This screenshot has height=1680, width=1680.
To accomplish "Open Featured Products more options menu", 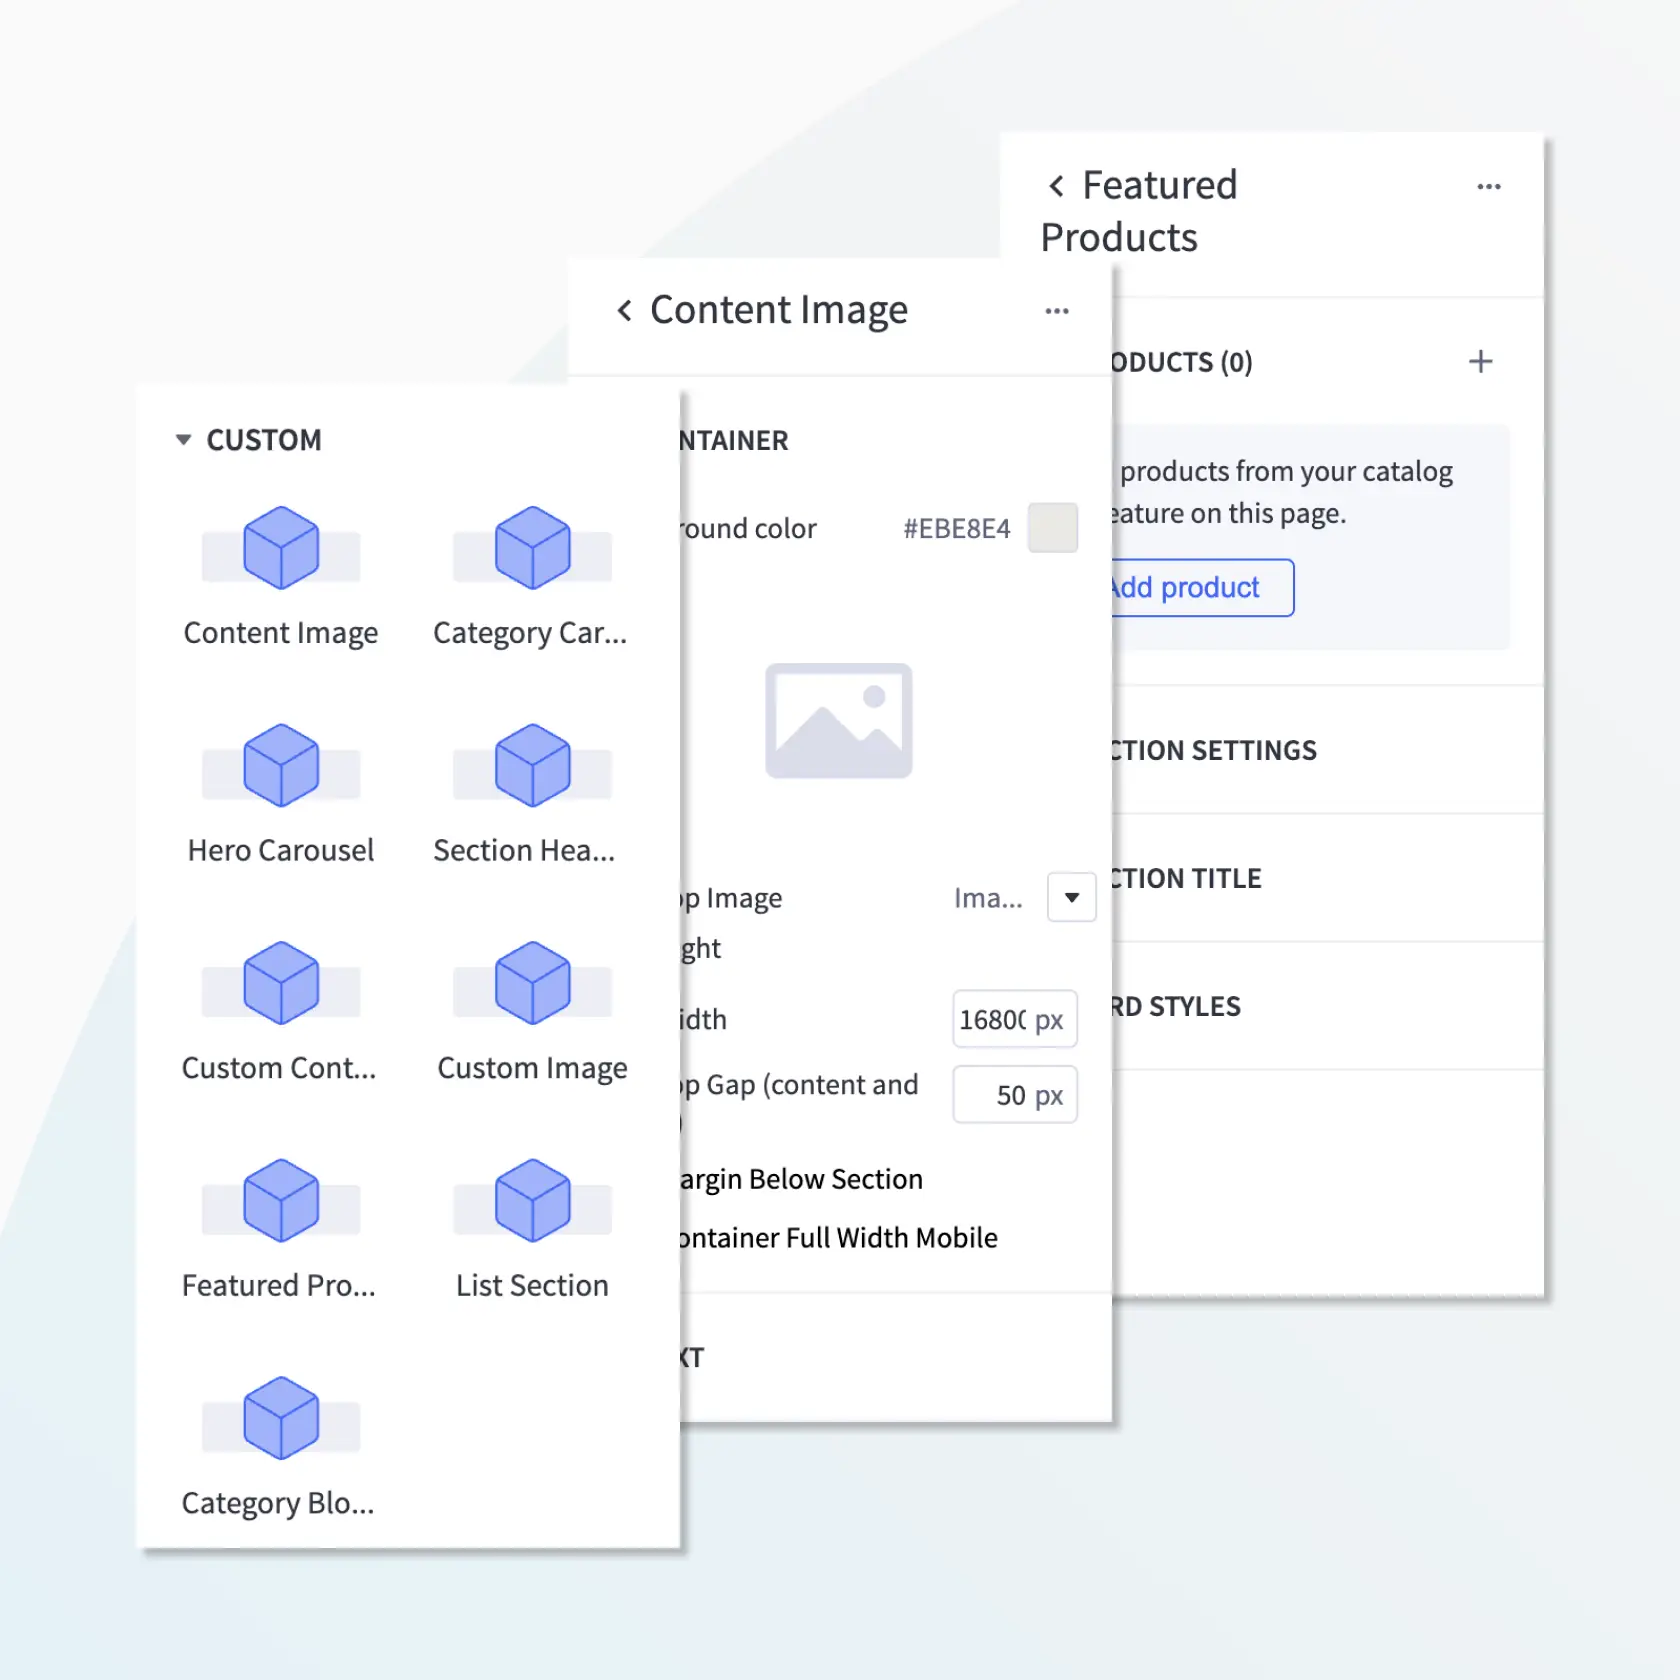I will (x=1488, y=187).
